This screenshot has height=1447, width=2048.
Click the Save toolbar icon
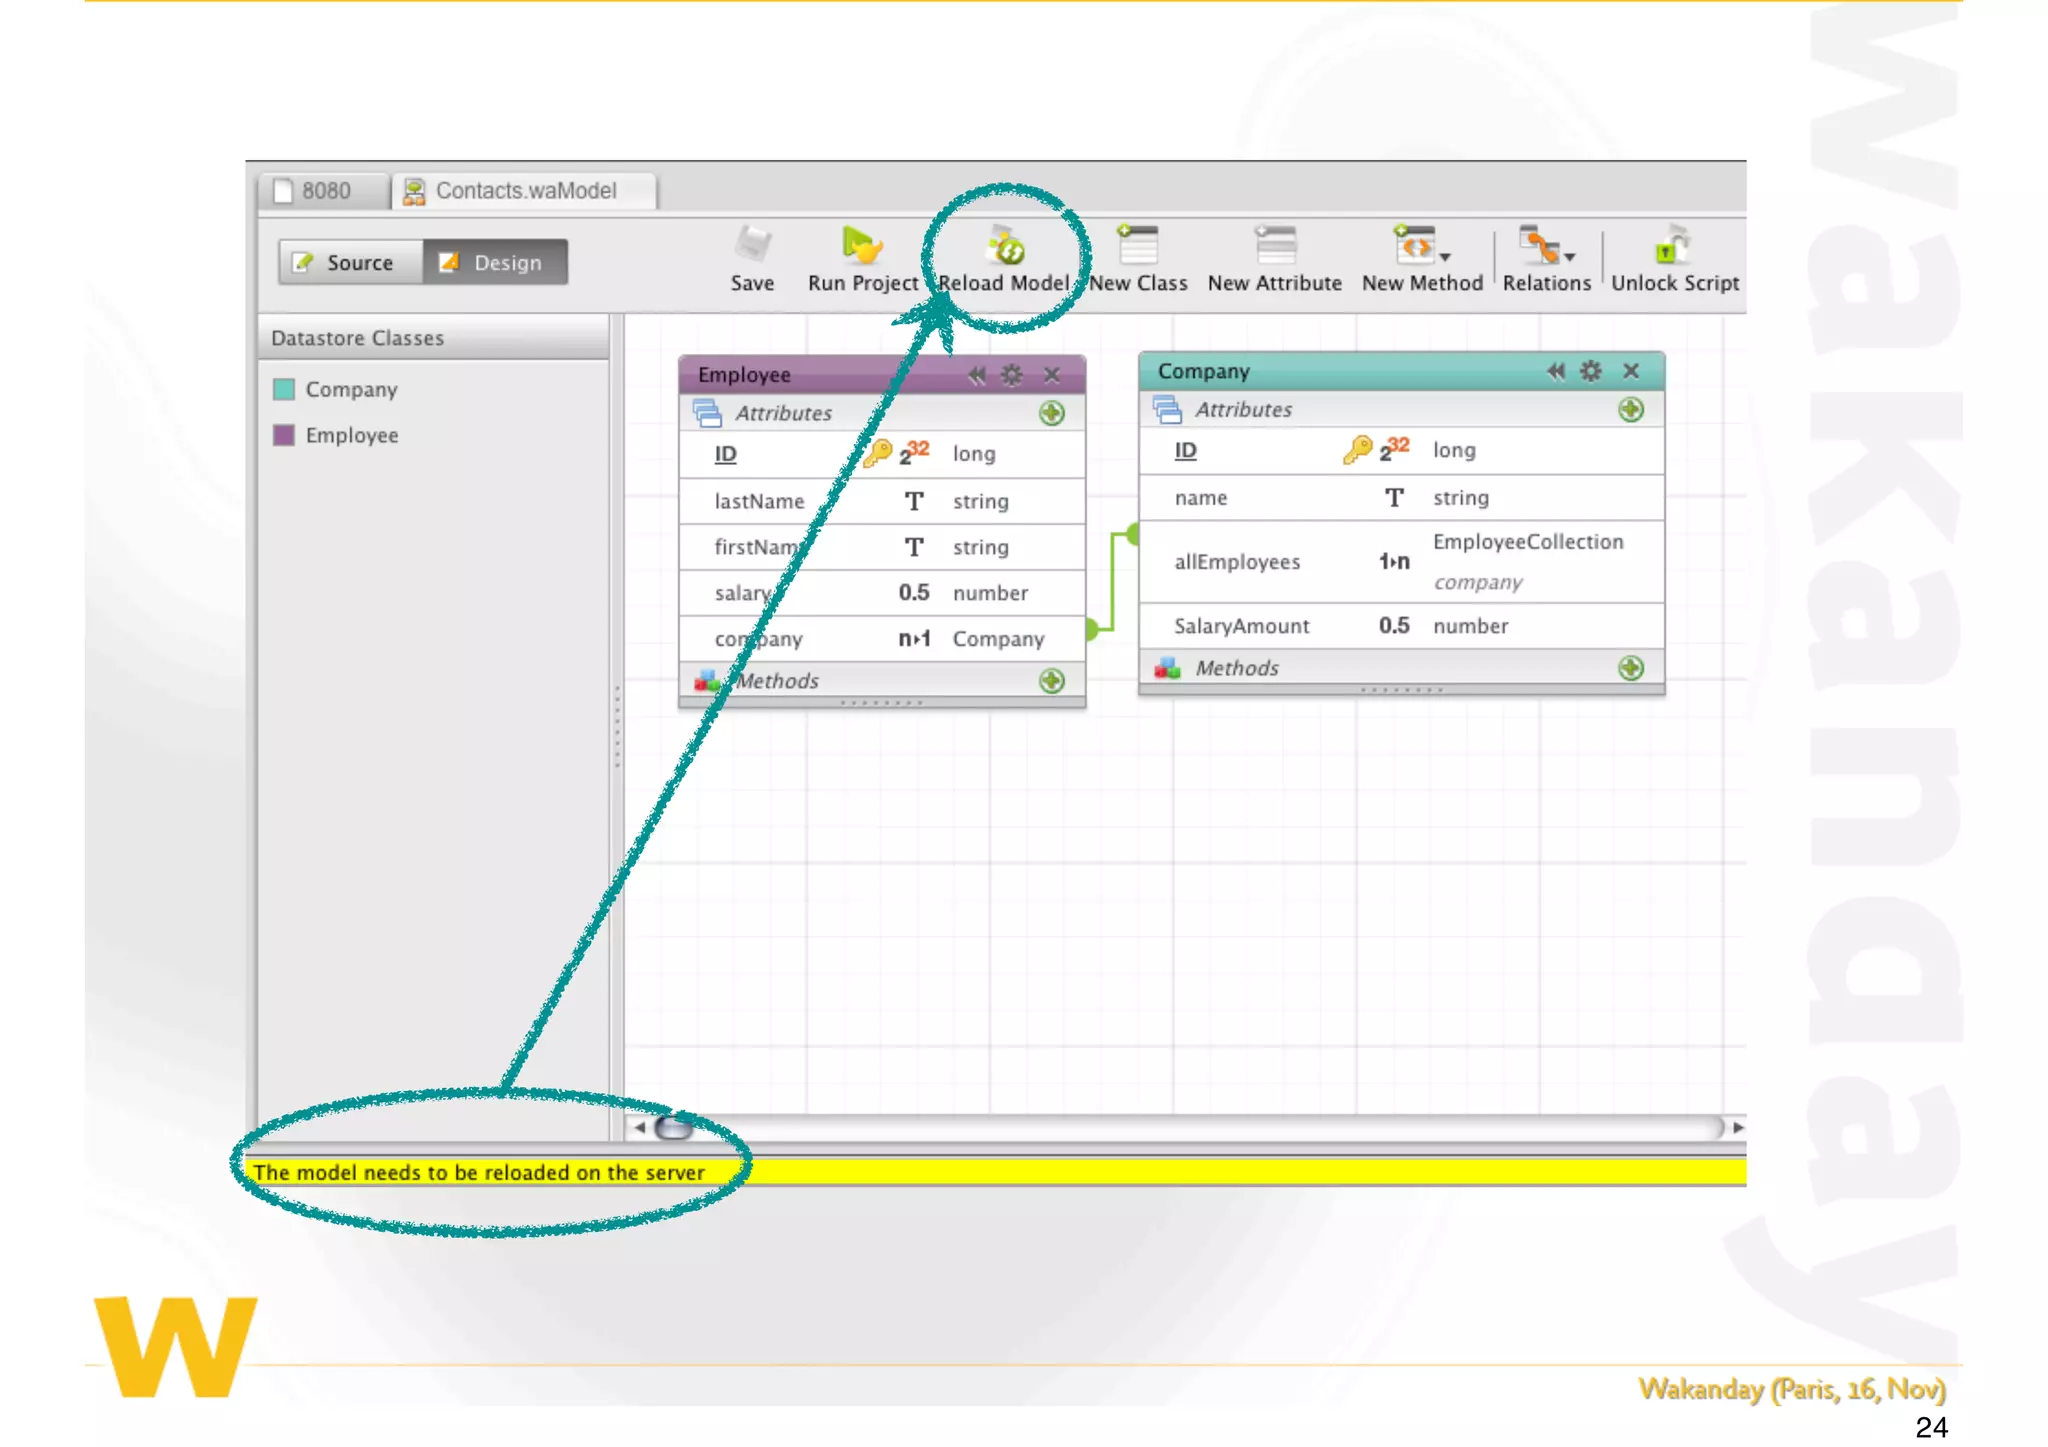pyautogui.click(x=752, y=246)
